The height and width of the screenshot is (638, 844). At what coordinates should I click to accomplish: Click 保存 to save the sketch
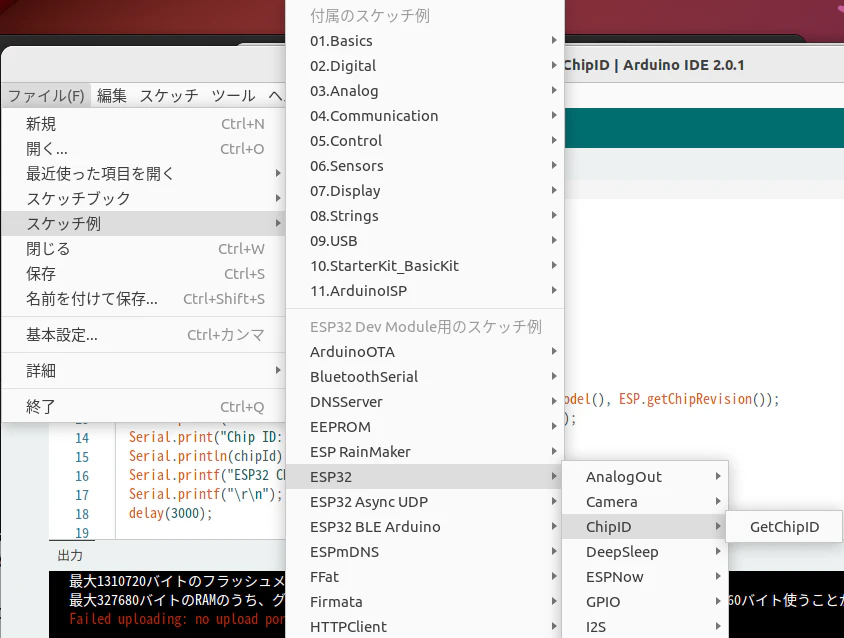coord(143,274)
